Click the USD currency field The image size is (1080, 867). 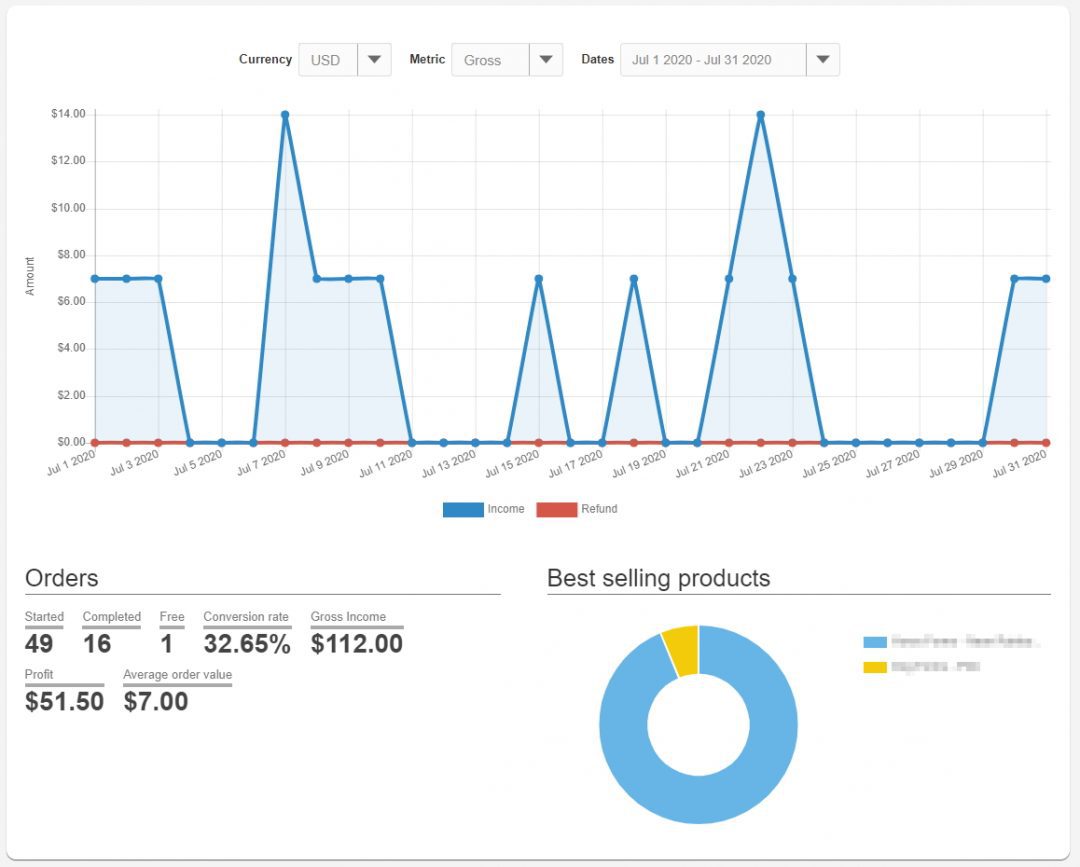(x=328, y=60)
